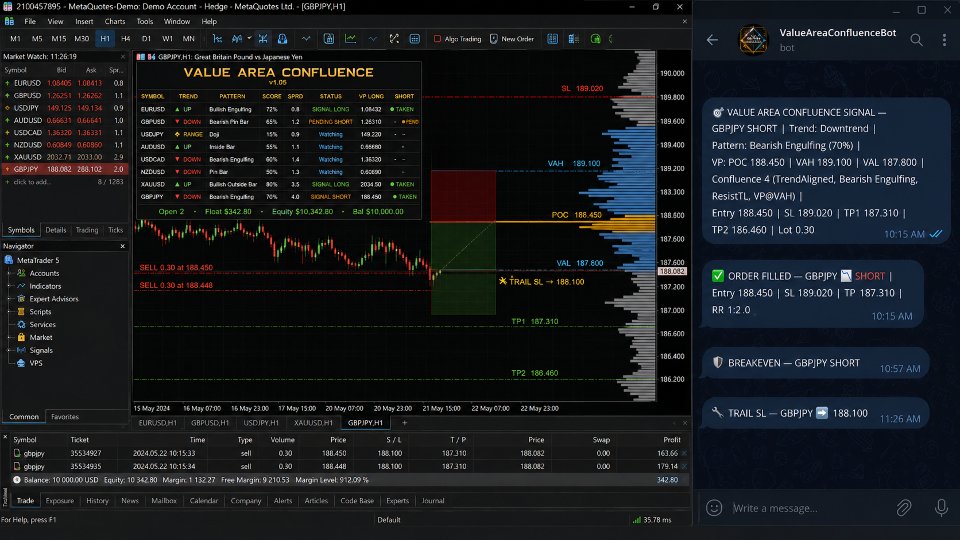Close the Navigator panel
Screen dimensions: 960x540
coord(122,246)
